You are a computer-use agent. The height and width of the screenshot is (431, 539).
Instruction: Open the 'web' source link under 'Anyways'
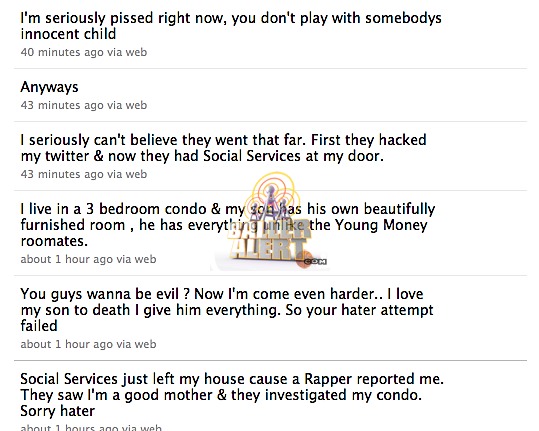[136, 105]
